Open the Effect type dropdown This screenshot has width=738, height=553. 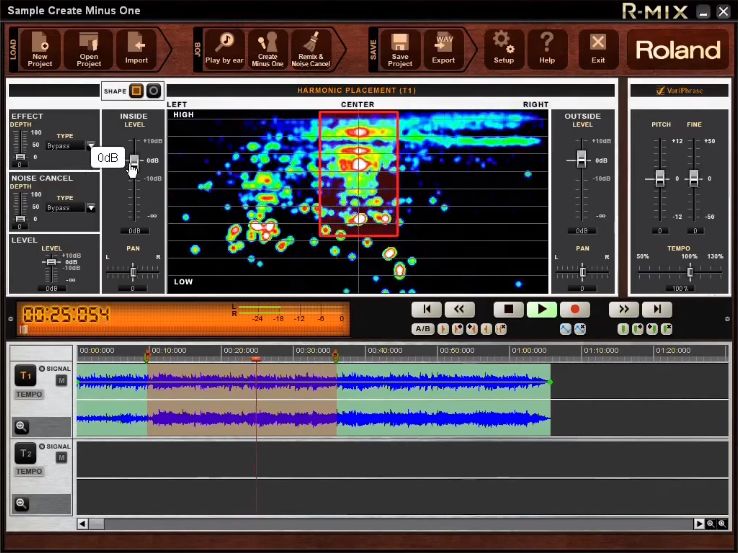coord(91,145)
